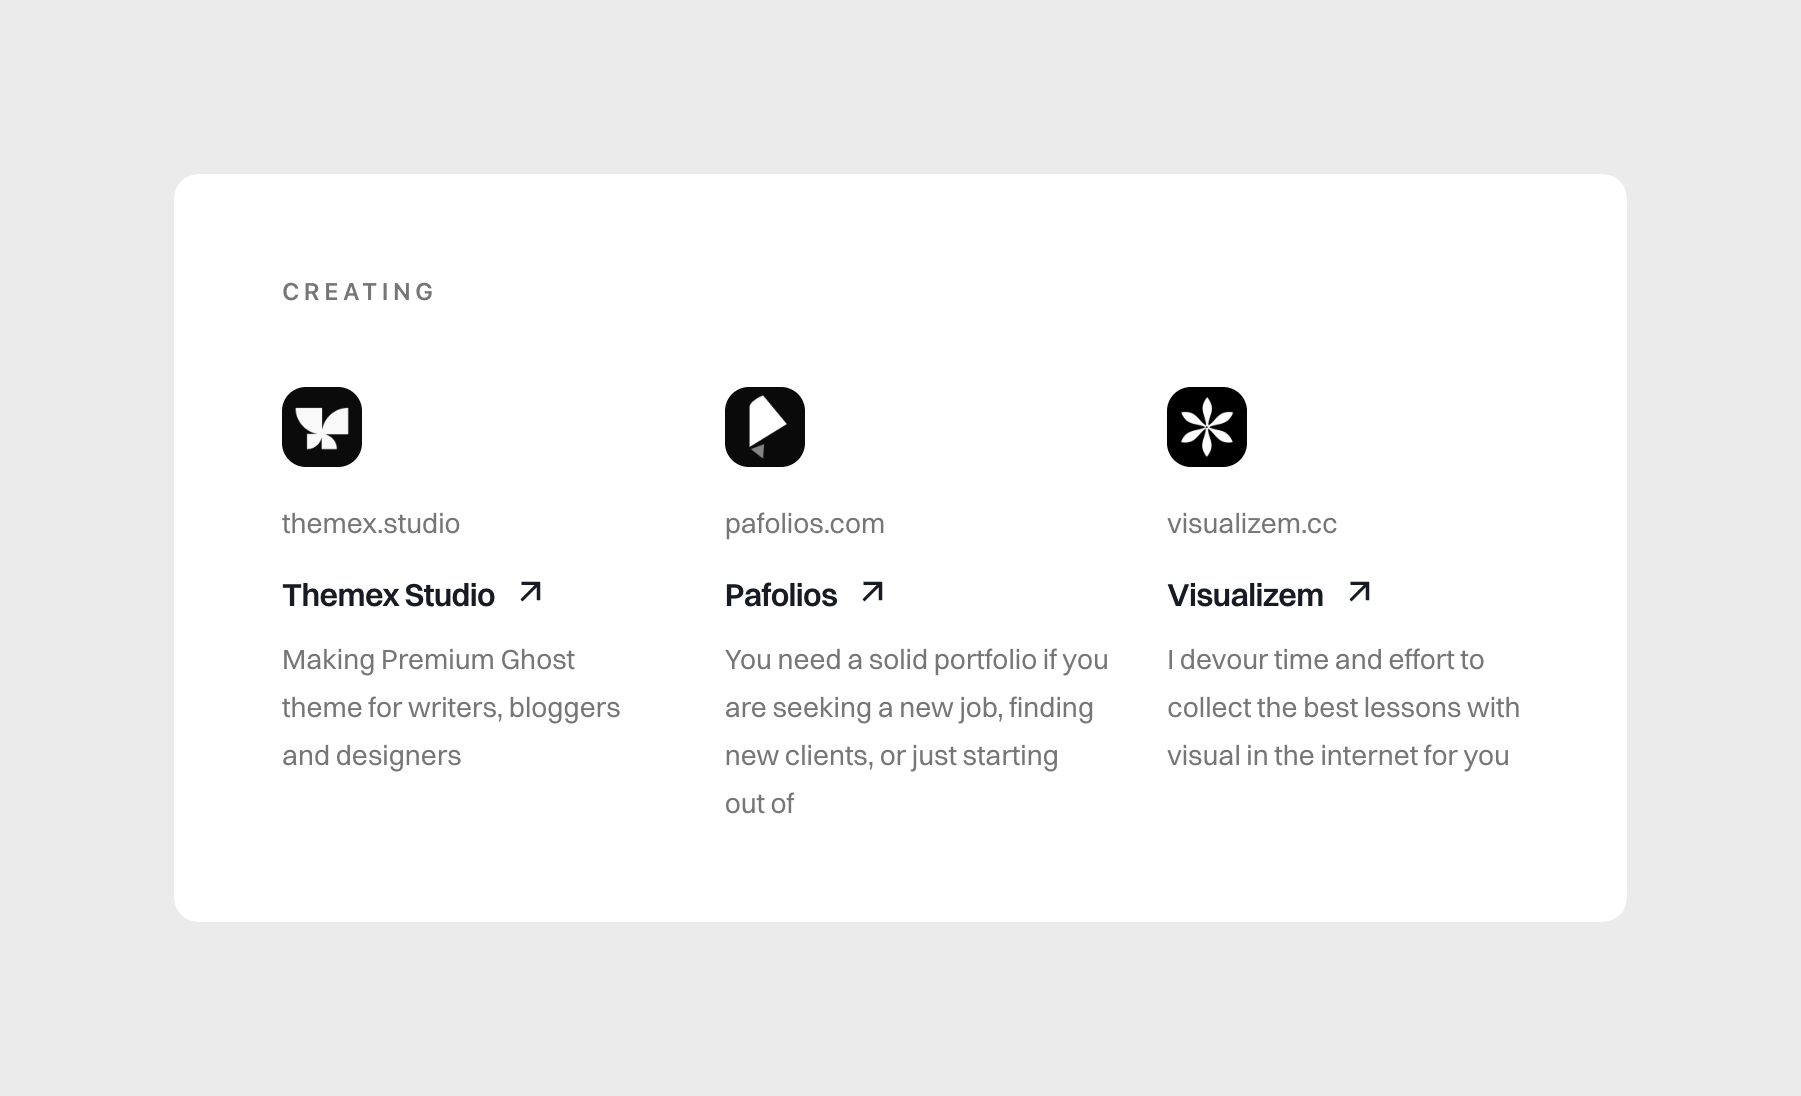This screenshot has width=1801, height=1096.
Task: Click the diagonal arrow next to Pafolios
Action: pyautogui.click(x=872, y=593)
